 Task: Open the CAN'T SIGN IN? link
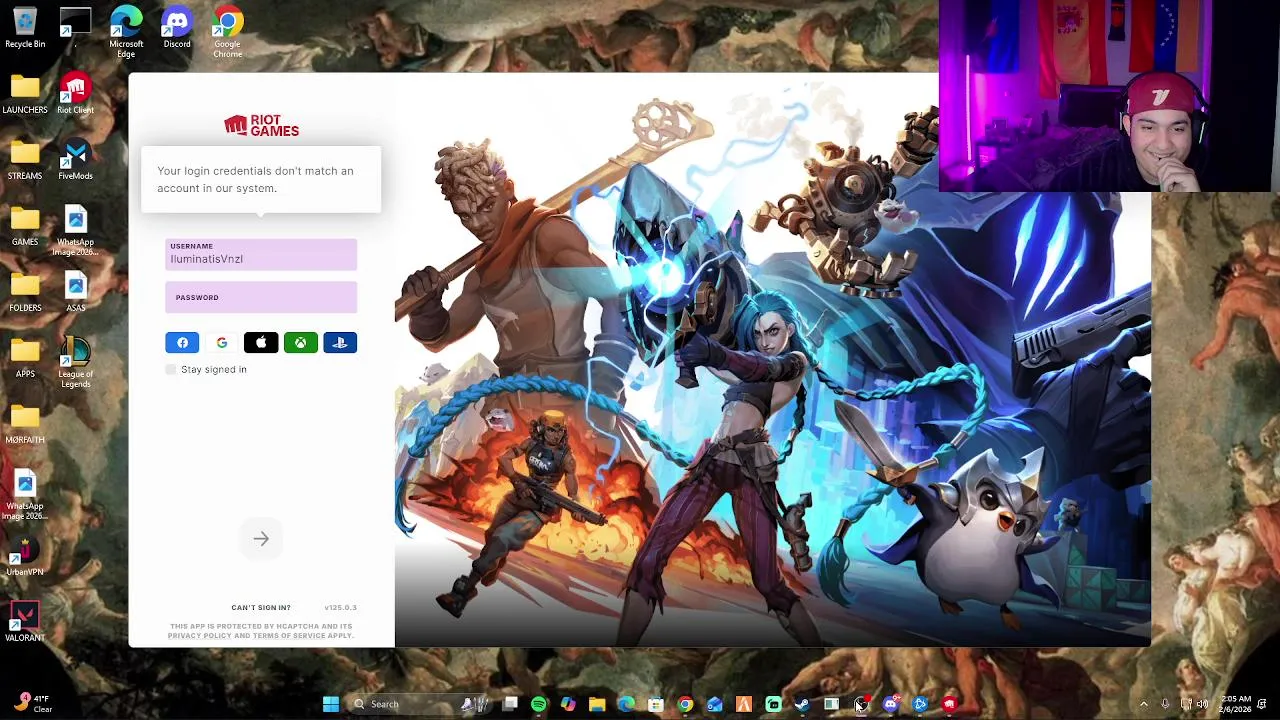(x=261, y=608)
